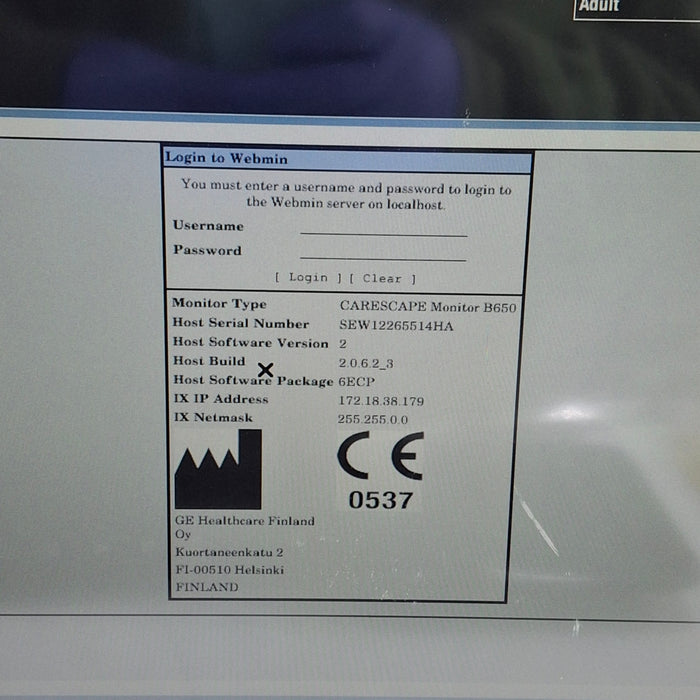Click the Username input field
This screenshot has width=700, height=700.
click(x=384, y=227)
